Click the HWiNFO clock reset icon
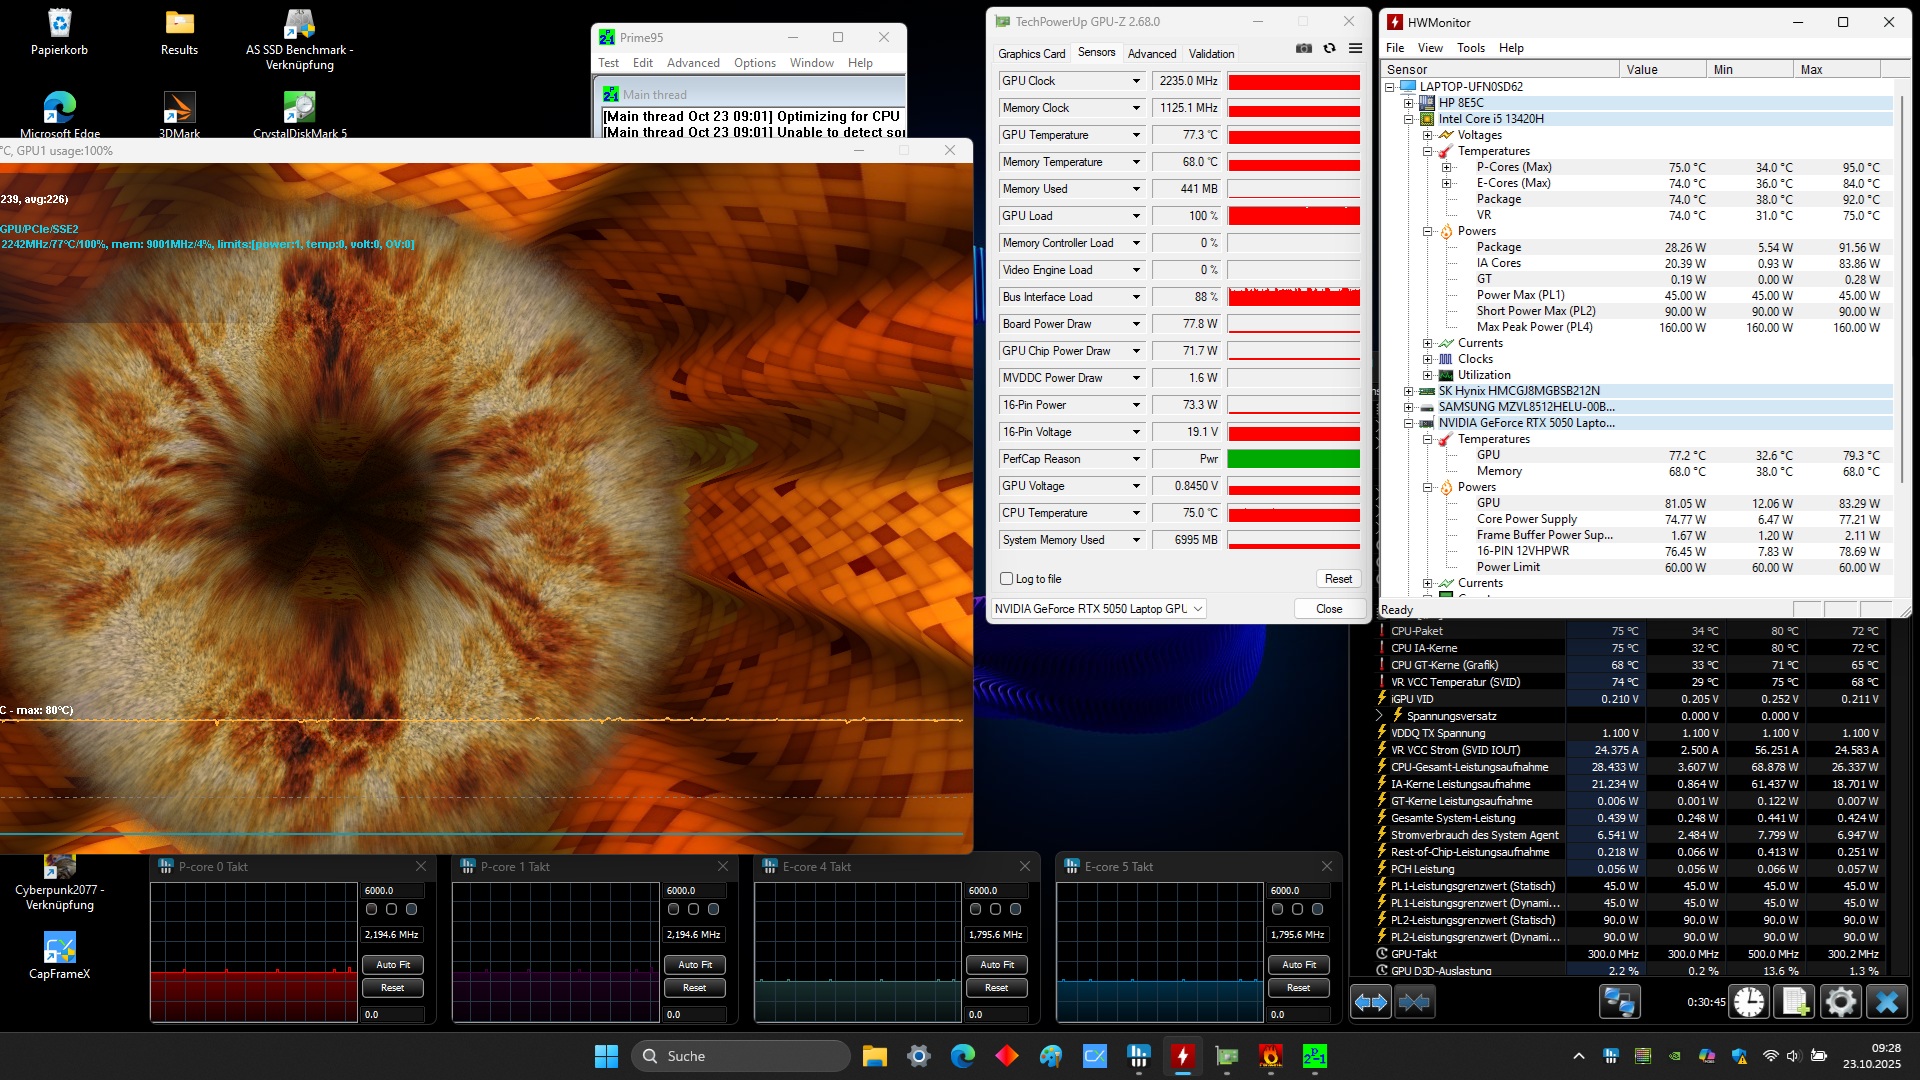This screenshot has width=1920, height=1080. [1749, 1002]
